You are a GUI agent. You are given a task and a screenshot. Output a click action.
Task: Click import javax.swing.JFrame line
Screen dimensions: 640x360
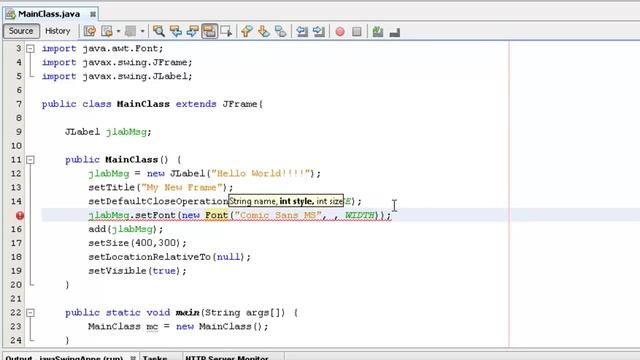coord(117,62)
